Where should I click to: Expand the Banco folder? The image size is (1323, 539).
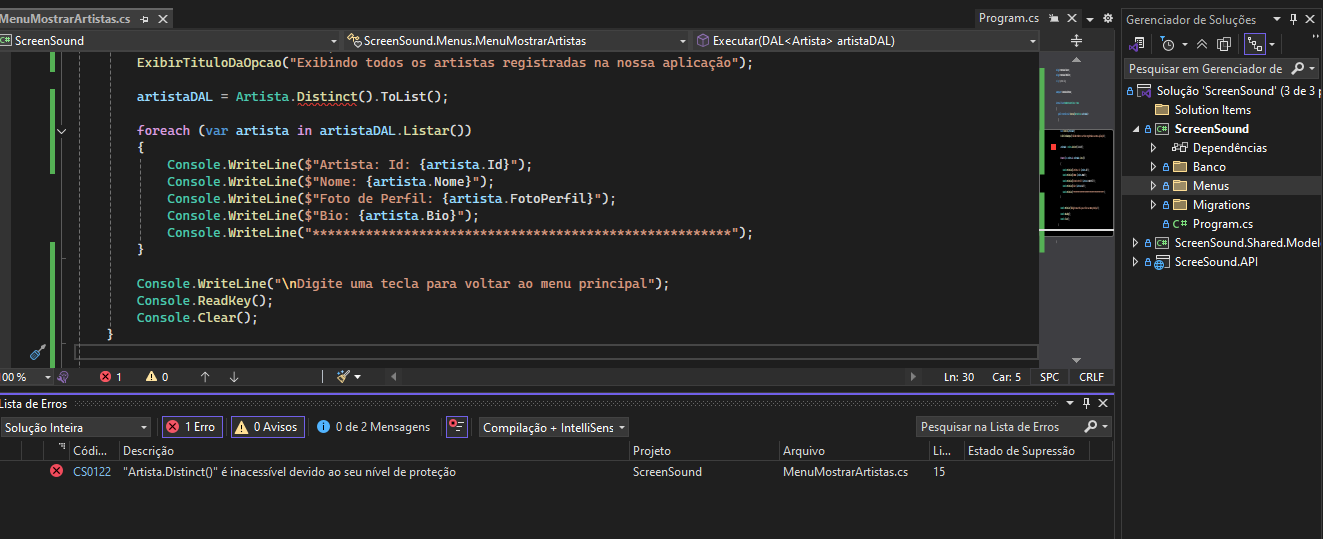[1154, 167]
